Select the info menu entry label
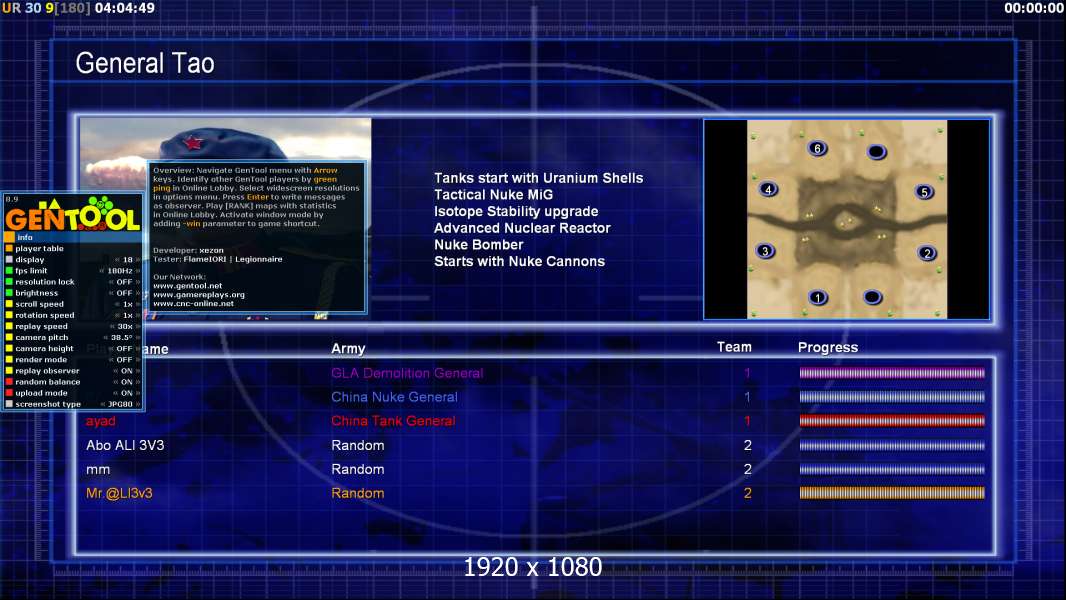Viewport: 1066px width, 600px height. pyautogui.click(x=25, y=237)
